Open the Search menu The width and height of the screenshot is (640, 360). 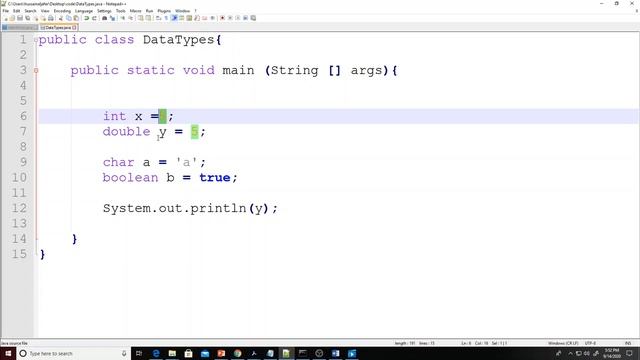30,11
